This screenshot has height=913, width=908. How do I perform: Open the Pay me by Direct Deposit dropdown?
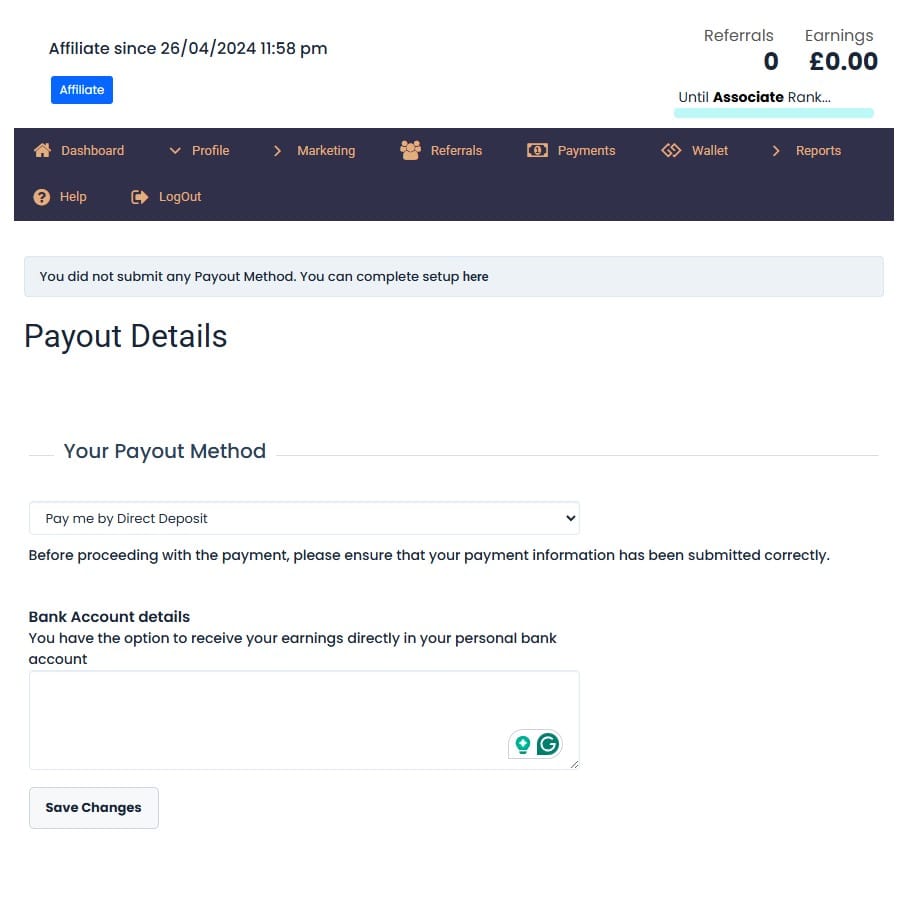tap(304, 518)
